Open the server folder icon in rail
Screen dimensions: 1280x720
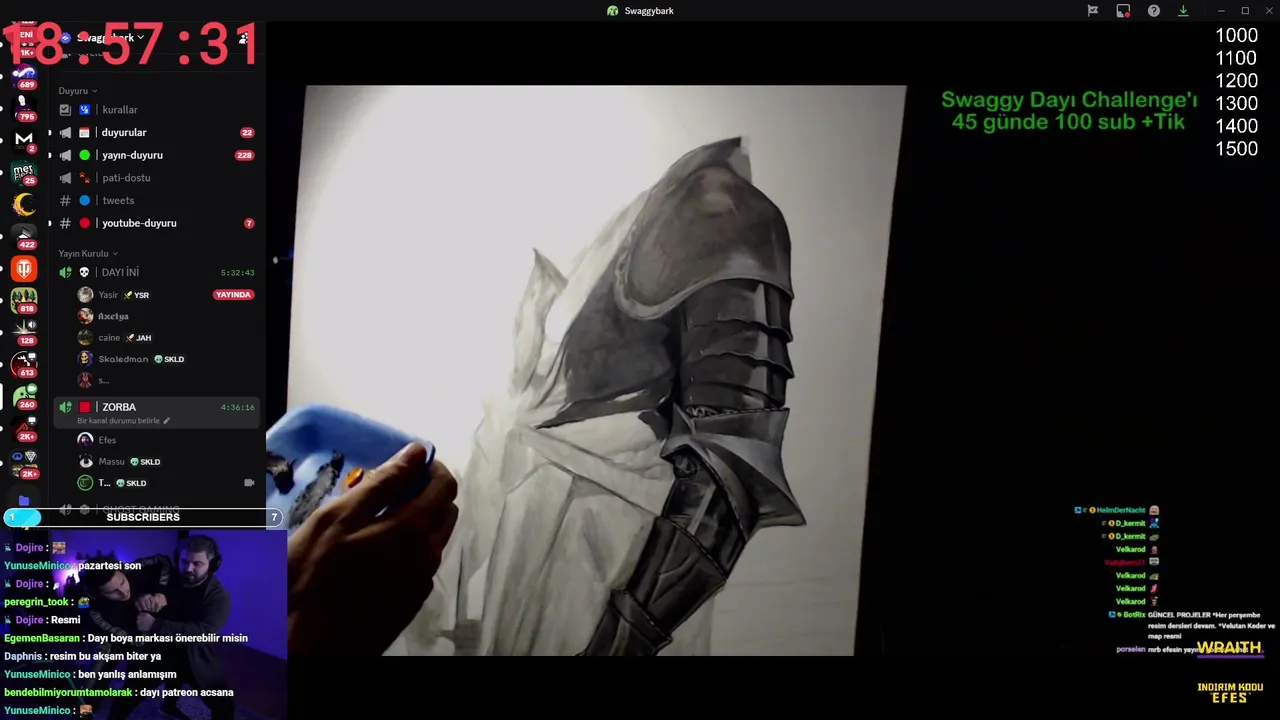tap(24, 500)
